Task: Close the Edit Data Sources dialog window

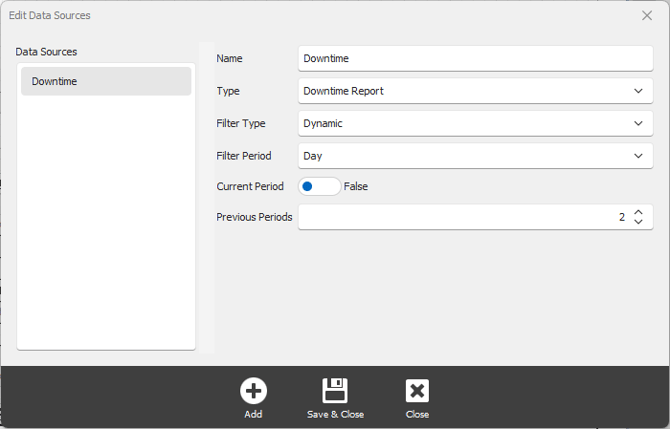Action: [x=647, y=16]
